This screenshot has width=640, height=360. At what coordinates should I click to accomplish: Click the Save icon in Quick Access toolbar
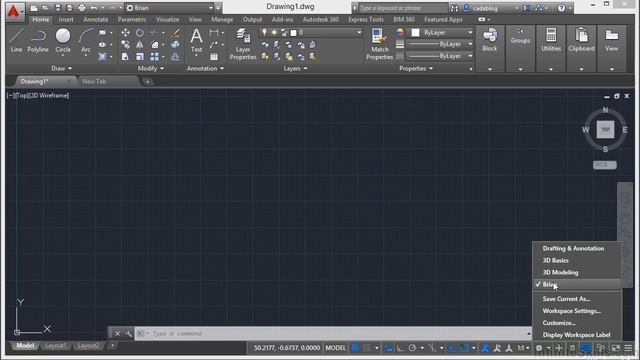[x=58, y=8]
